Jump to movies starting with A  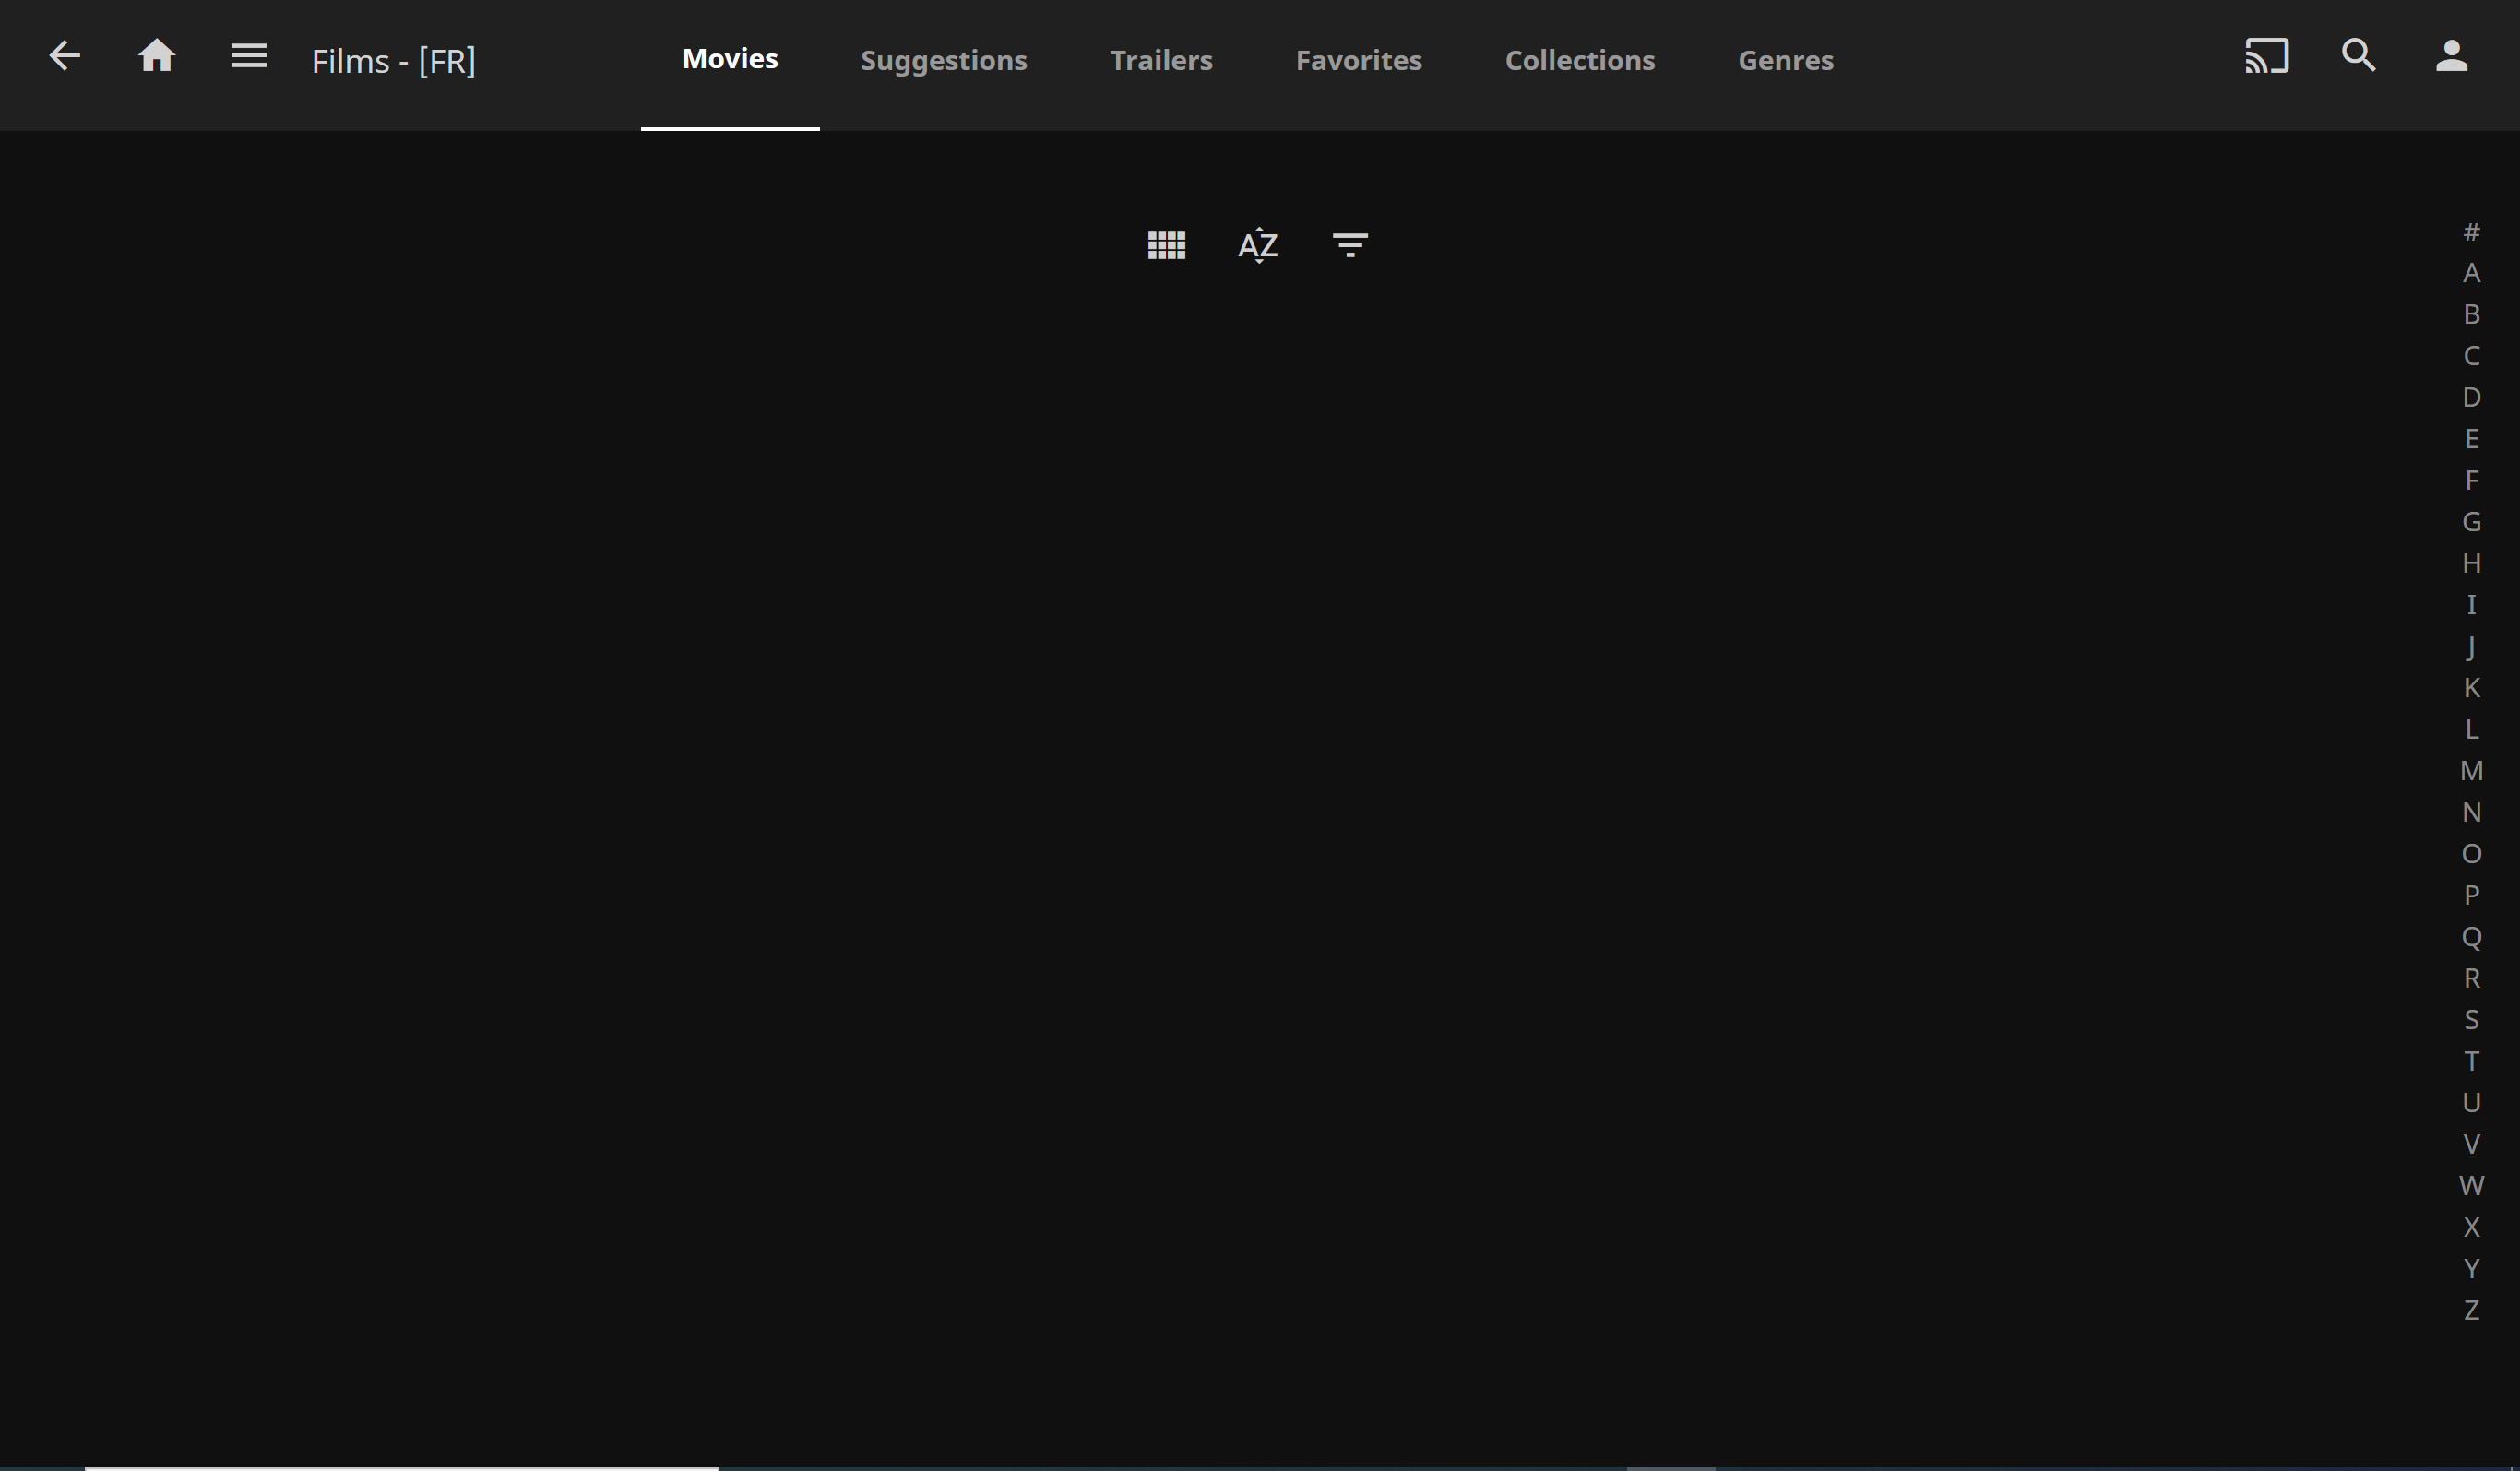(x=2472, y=271)
